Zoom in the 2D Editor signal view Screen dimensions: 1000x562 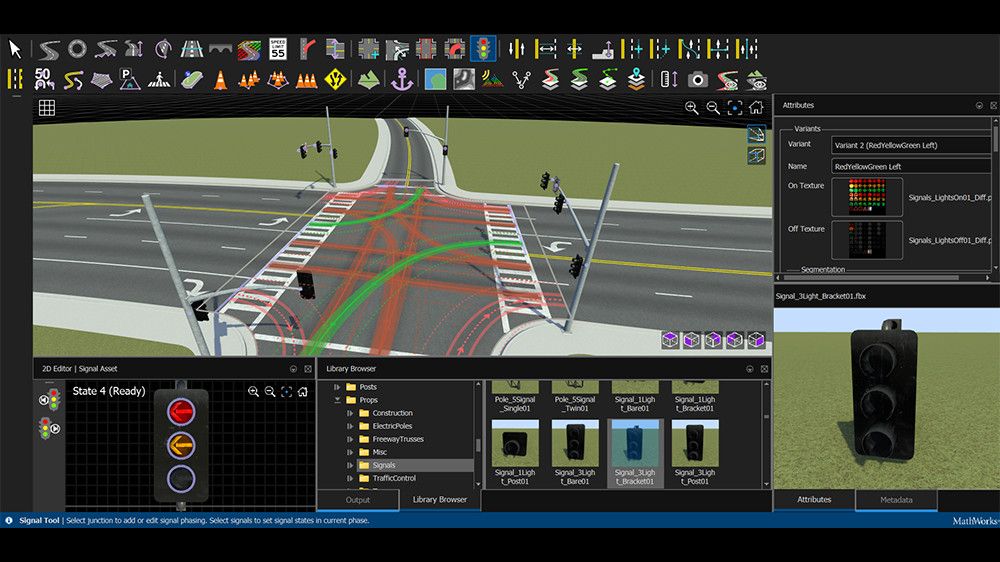tap(254, 392)
